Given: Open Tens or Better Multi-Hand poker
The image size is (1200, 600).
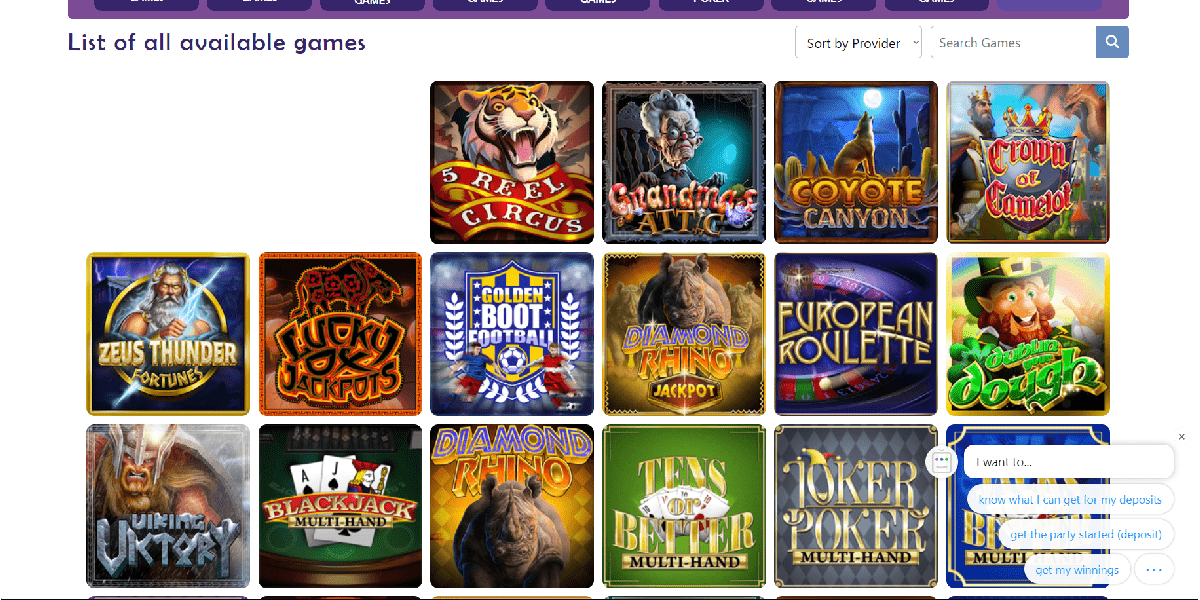Looking at the screenshot, I should coord(684,506).
